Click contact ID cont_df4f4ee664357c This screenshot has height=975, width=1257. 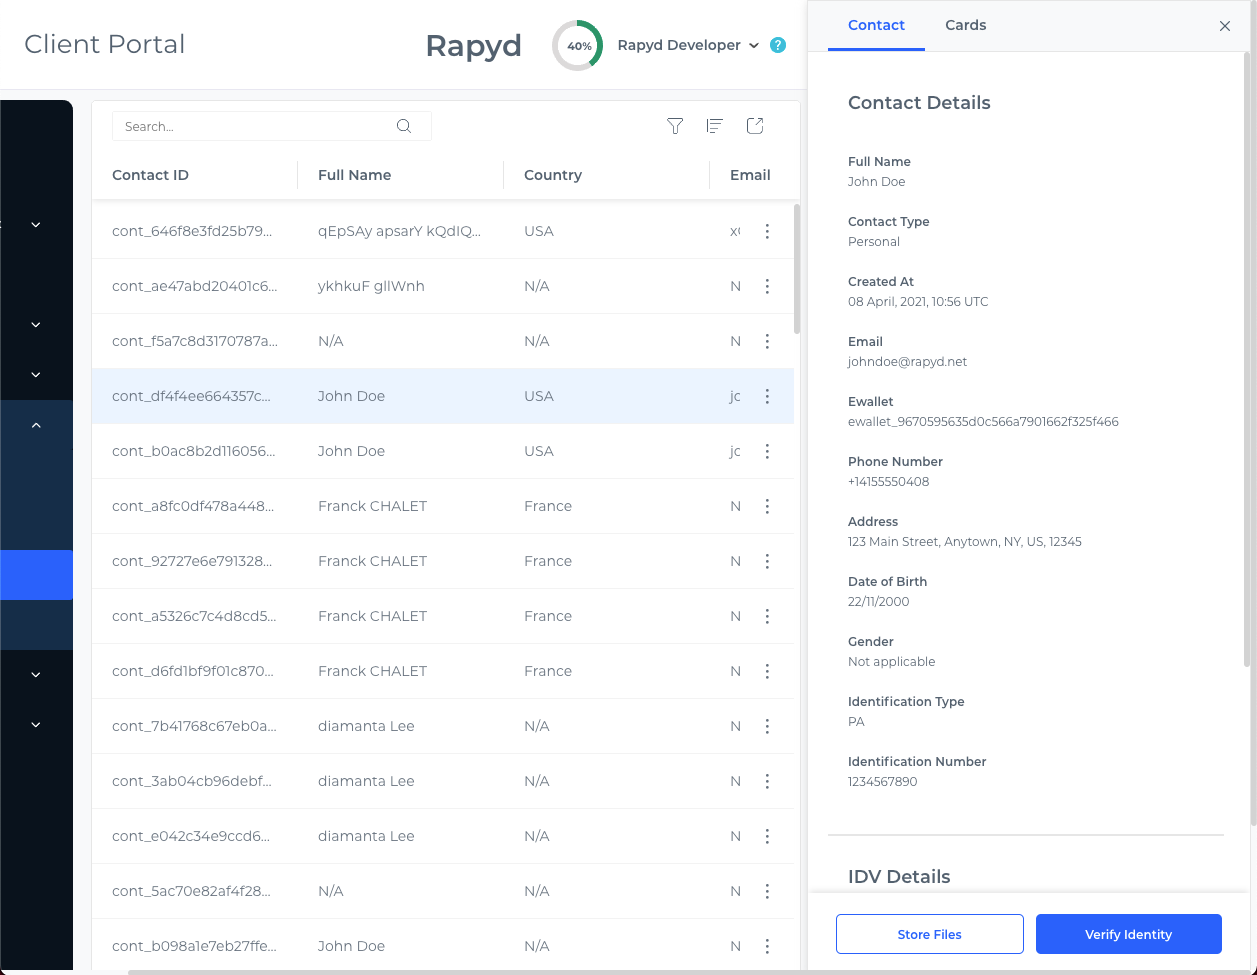pyautogui.click(x=191, y=396)
